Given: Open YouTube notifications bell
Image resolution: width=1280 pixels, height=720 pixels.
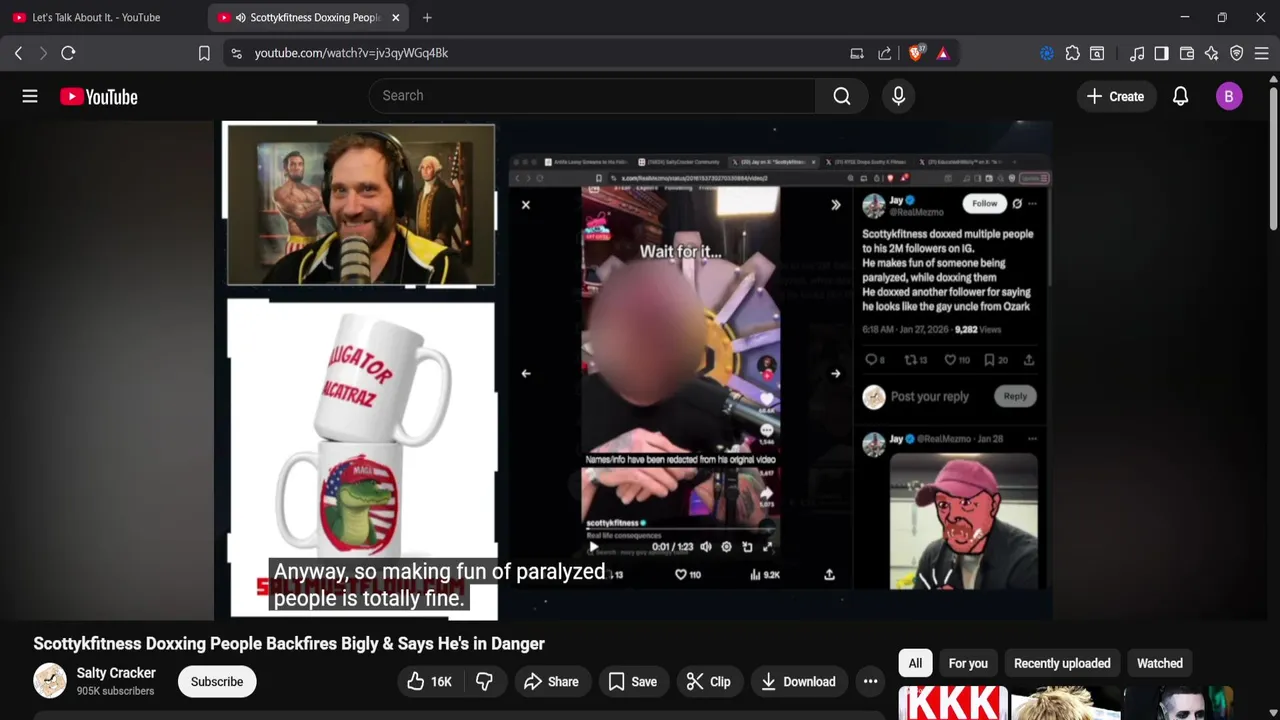Looking at the screenshot, I should (1180, 96).
